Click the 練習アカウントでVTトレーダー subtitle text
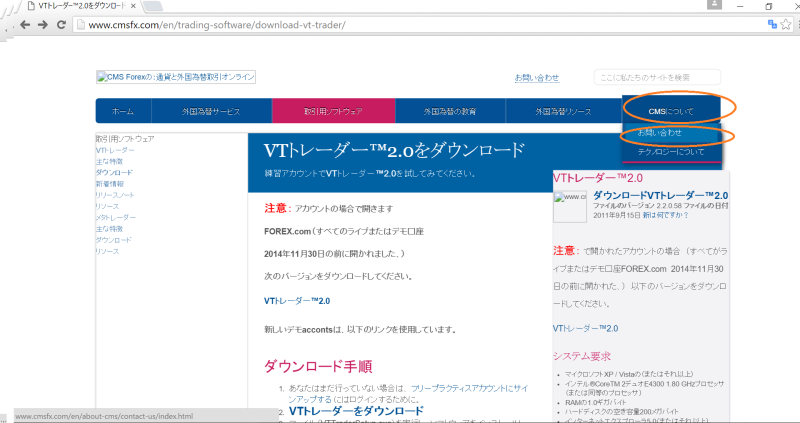The height and width of the screenshot is (423, 800). tap(370, 173)
